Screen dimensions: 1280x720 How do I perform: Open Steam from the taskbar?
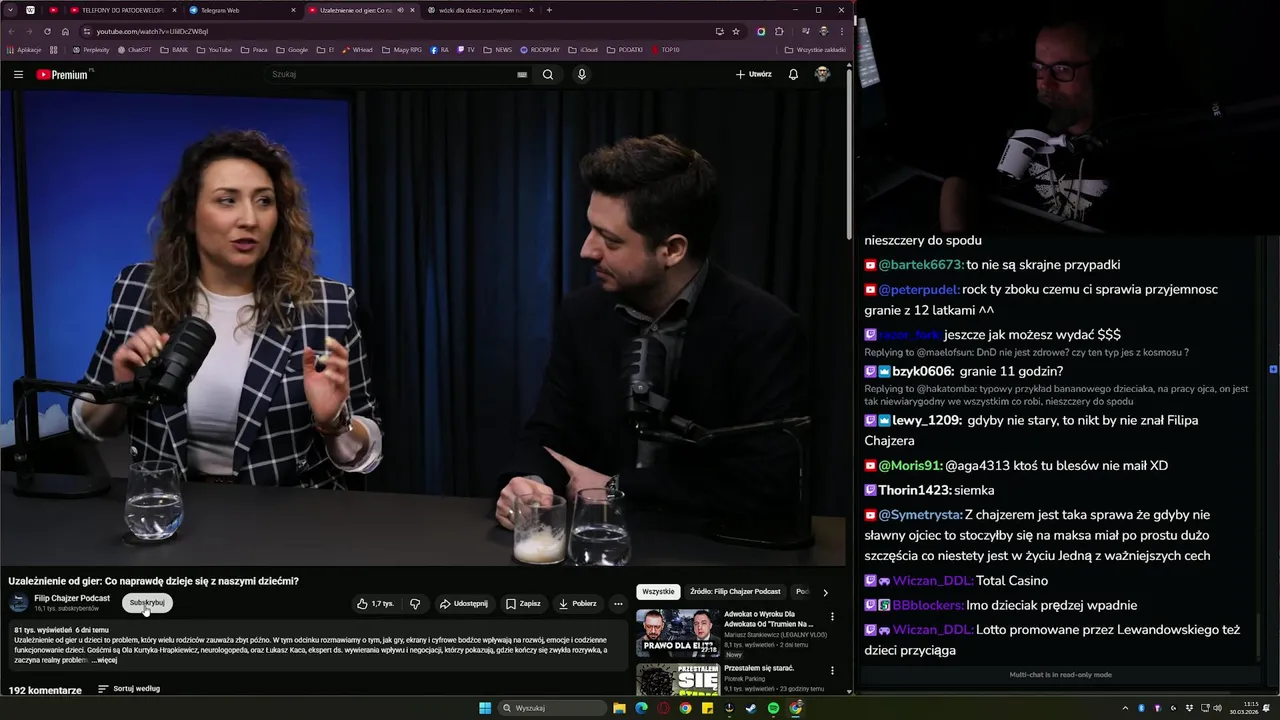click(x=751, y=708)
